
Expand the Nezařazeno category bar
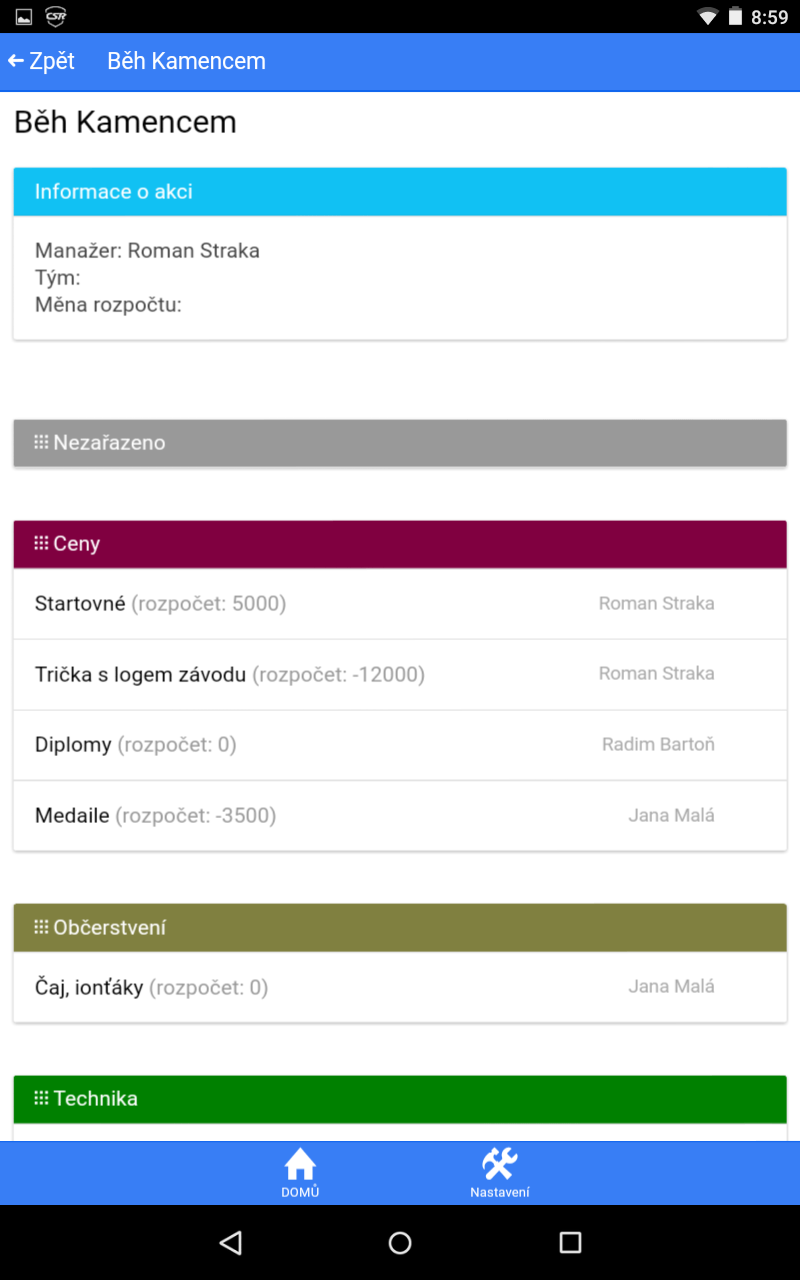(400, 443)
